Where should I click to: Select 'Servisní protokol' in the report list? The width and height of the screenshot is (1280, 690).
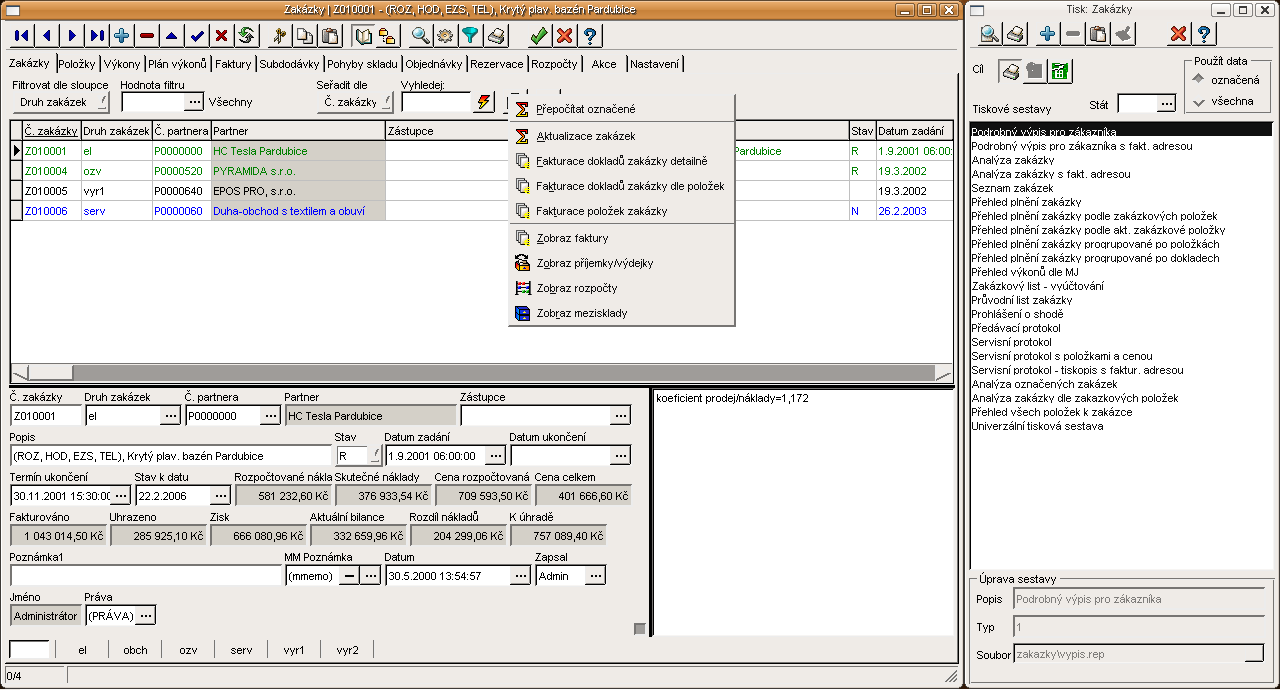point(1011,342)
